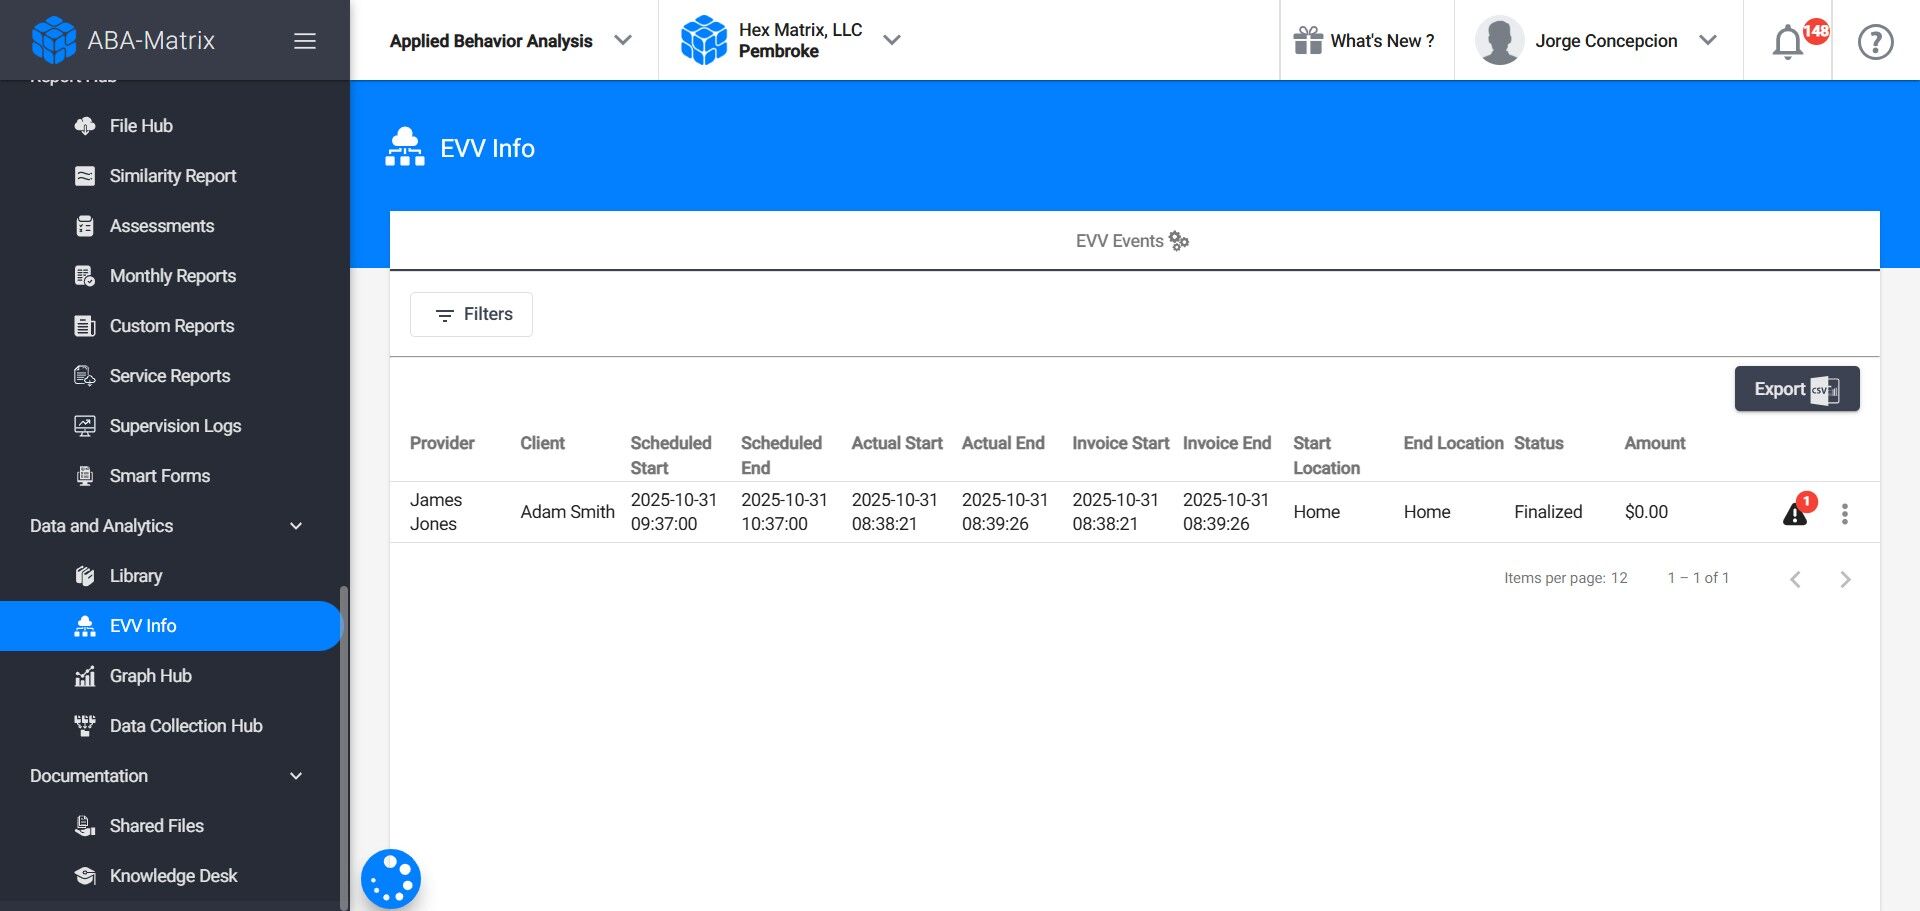Collapse the Documentation section
This screenshot has height=911, width=1920.
click(296, 776)
